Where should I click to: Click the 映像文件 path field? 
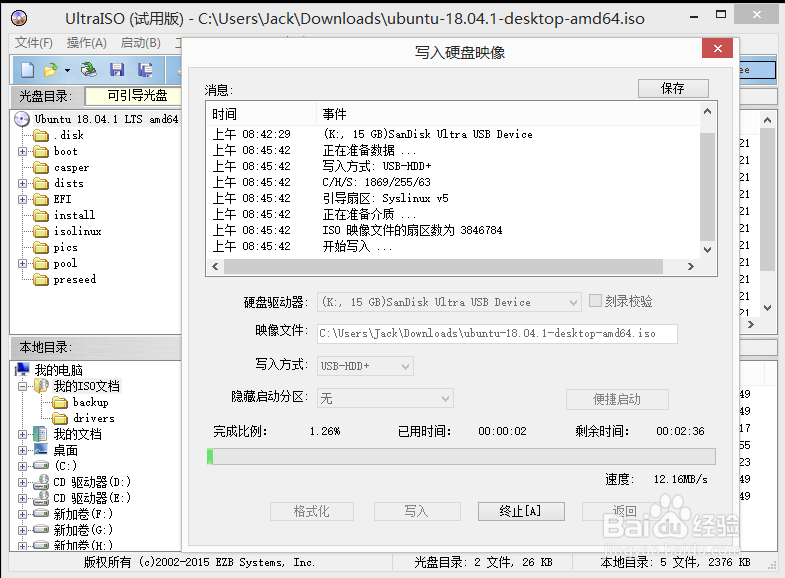497,334
